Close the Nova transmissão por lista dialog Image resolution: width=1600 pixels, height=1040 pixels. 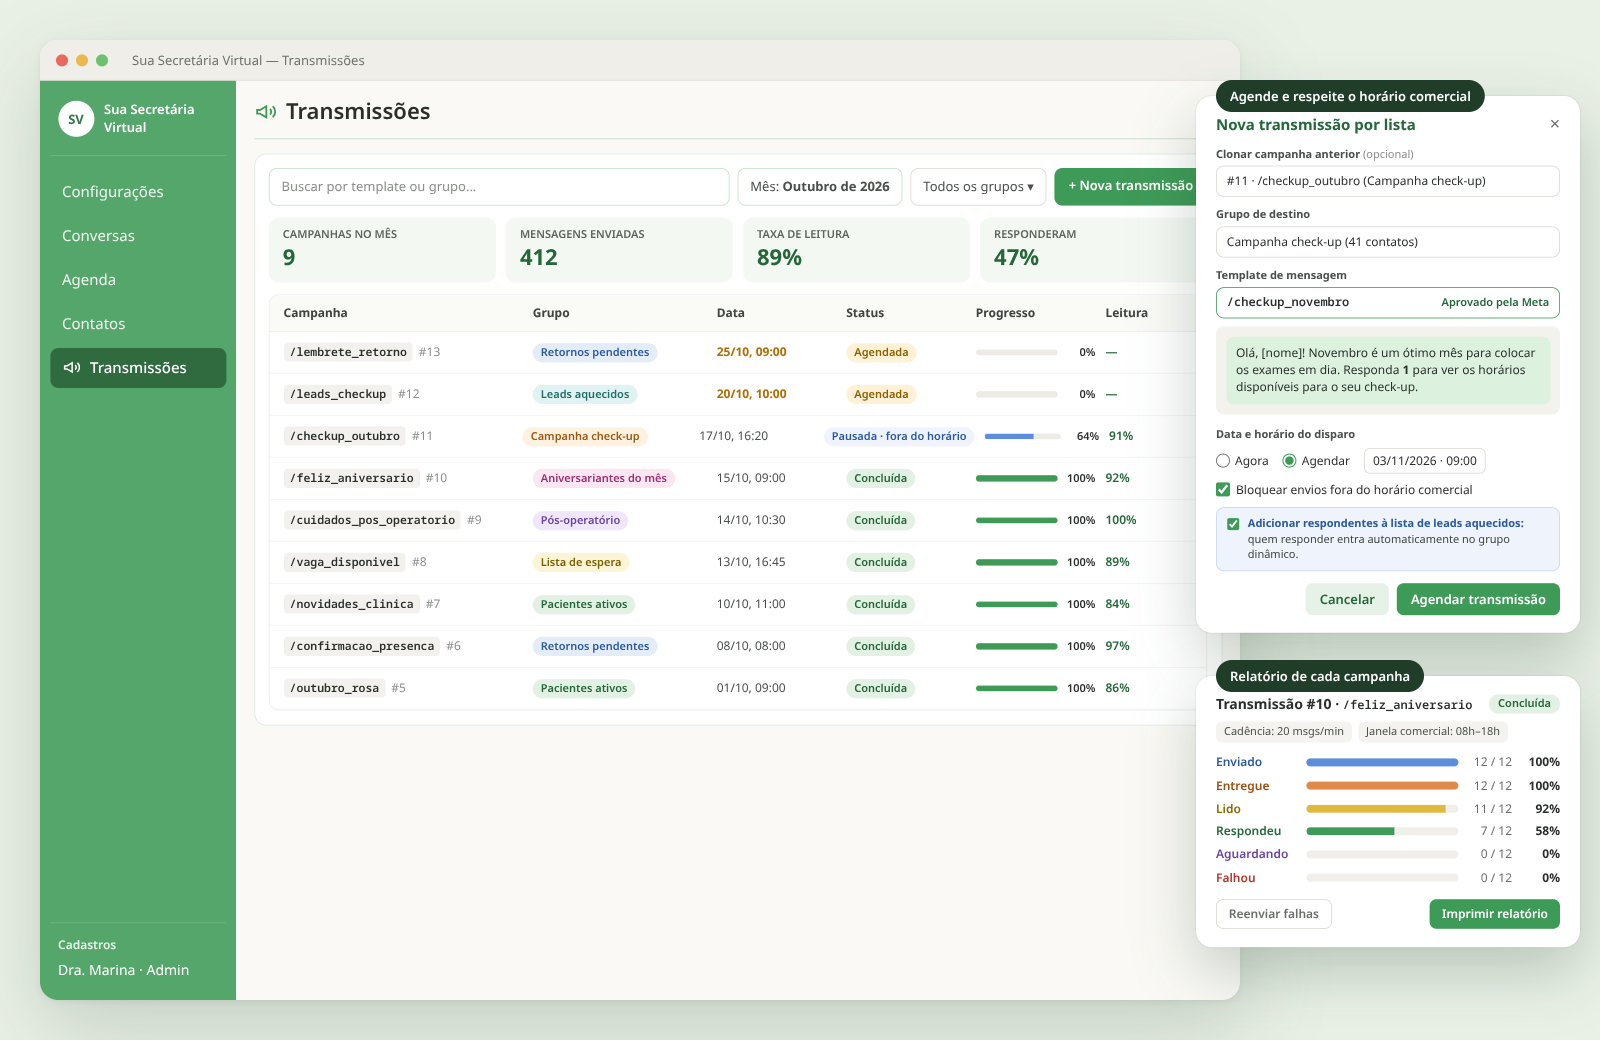point(1554,124)
